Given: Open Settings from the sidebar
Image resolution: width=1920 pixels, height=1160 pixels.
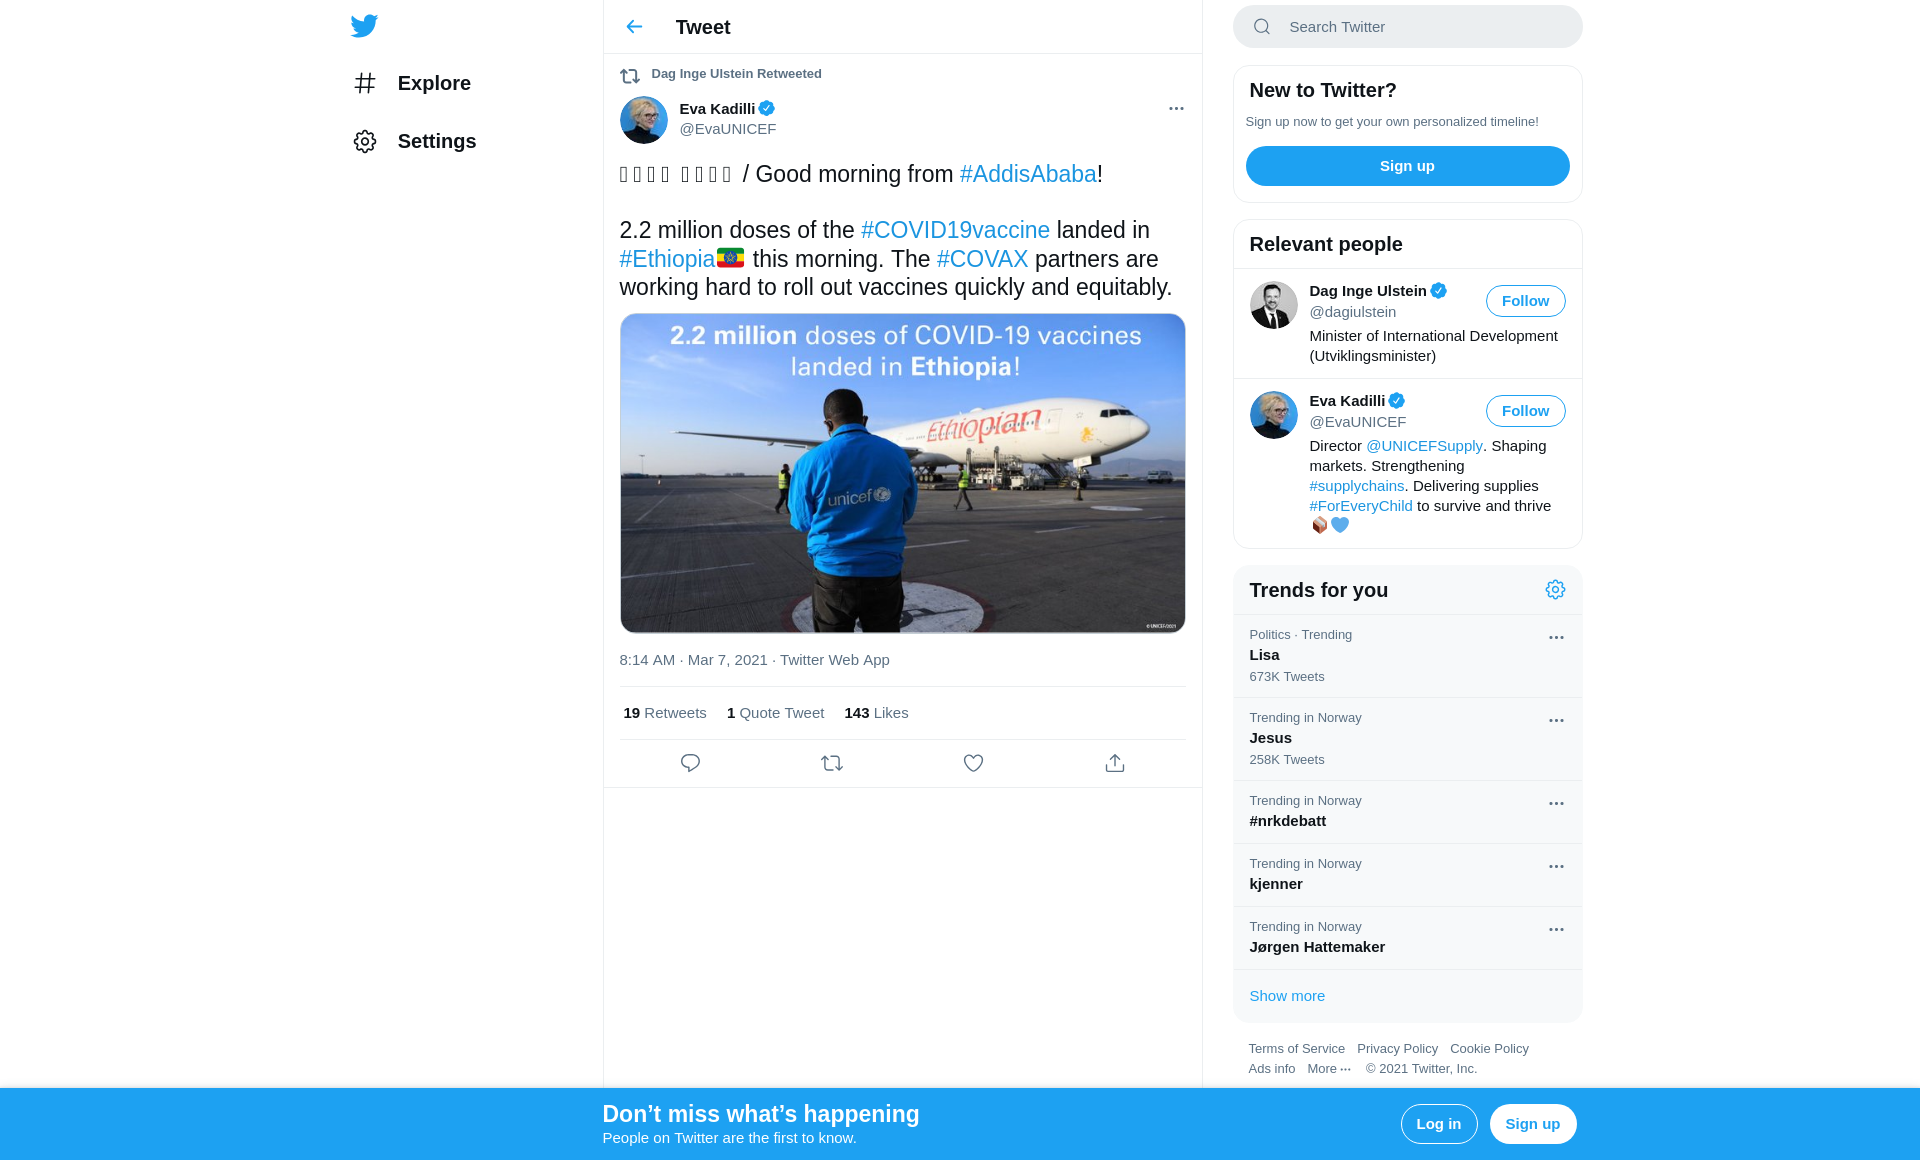Looking at the screenshot, I should click(x=414, y=141).
